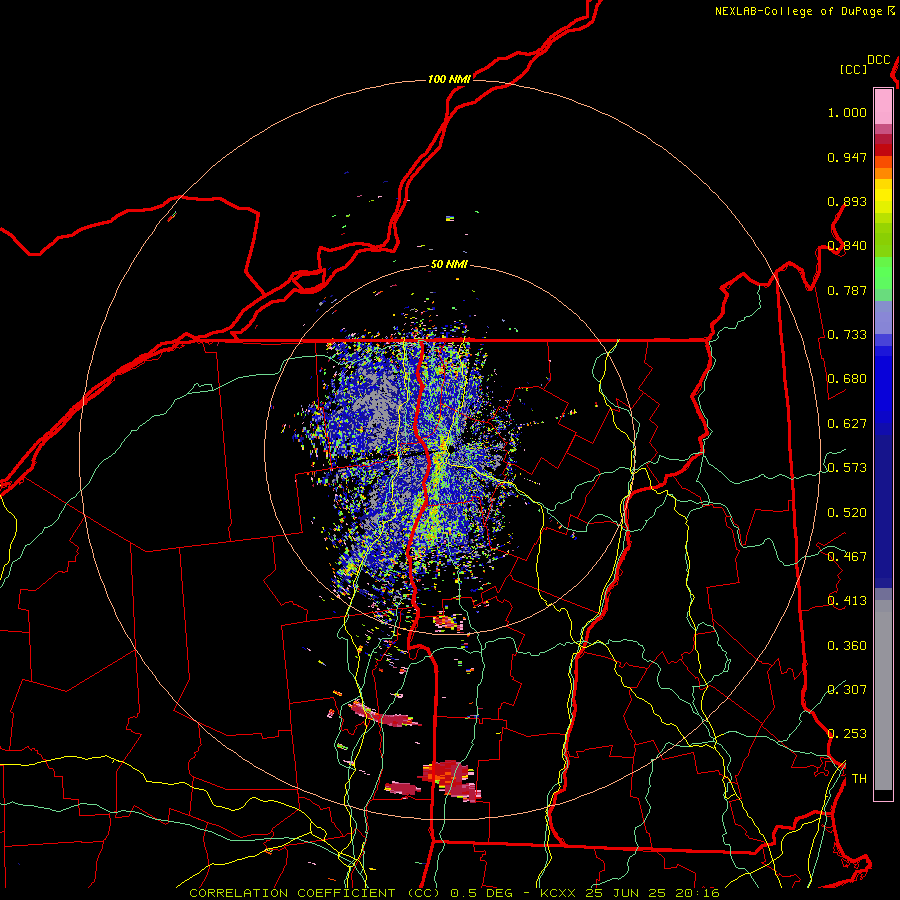Viewport: 900px width, 900px height.
Task: Select the 0.680 color scale value
Action: click(x=847, y=379)
